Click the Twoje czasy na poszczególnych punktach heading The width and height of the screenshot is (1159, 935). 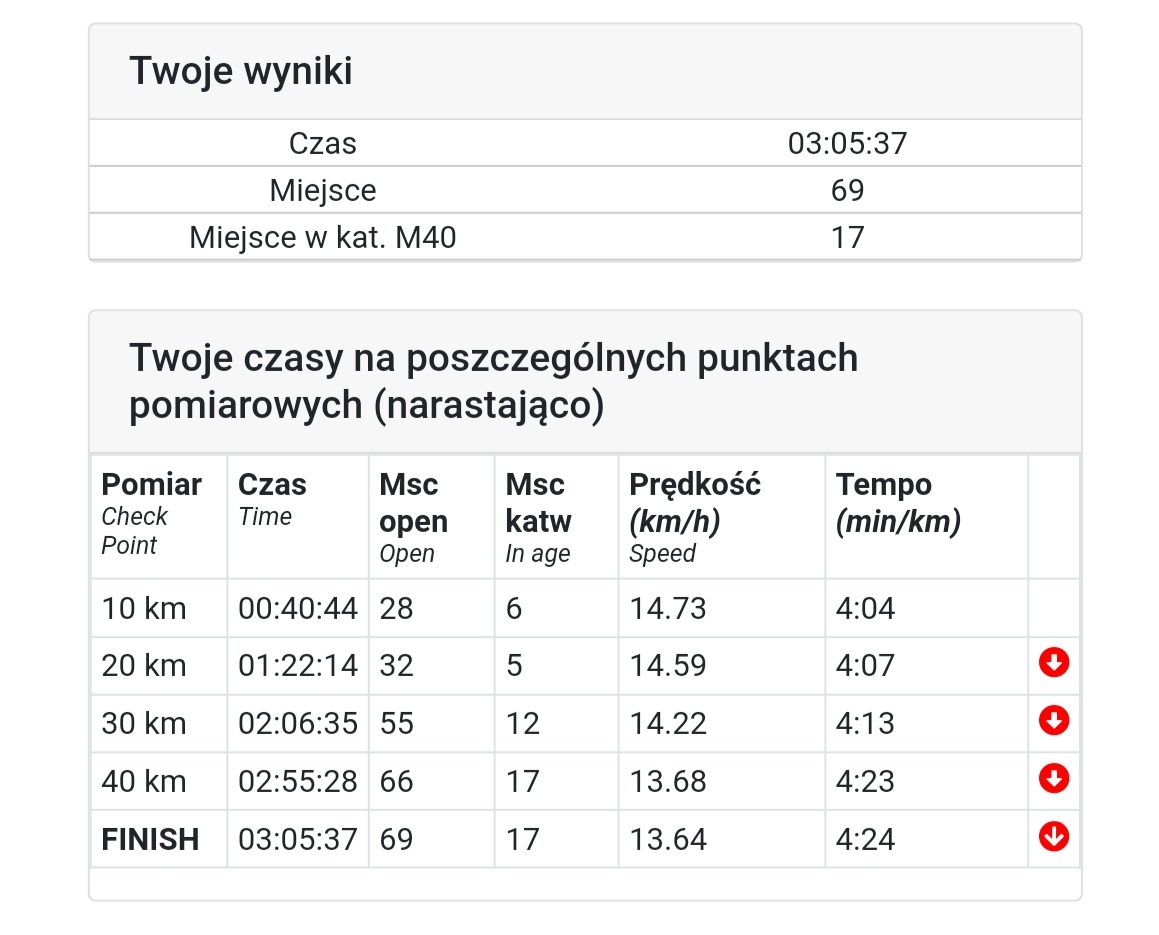(494, 381)
